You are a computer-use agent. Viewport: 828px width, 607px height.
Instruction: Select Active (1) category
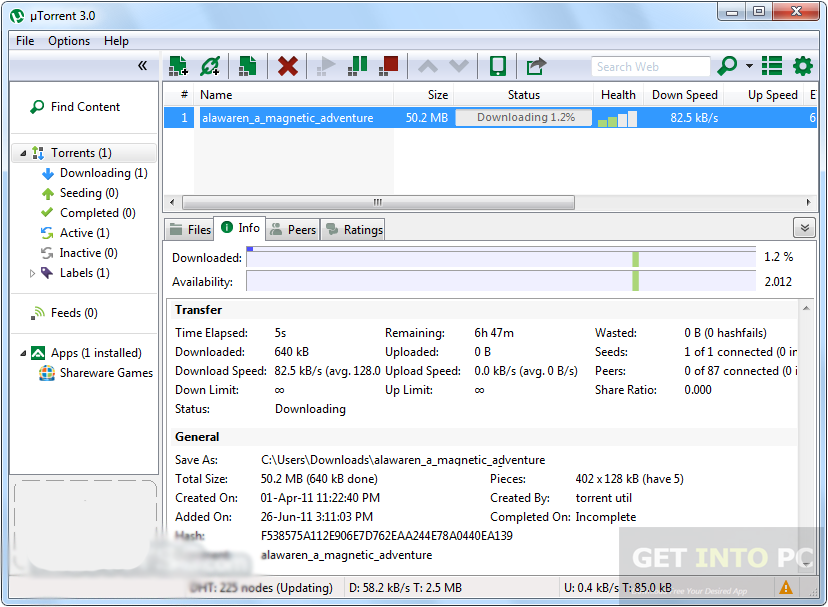coord(75,233)
